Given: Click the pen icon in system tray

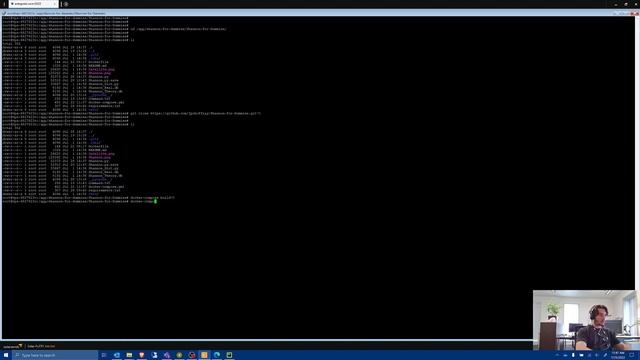Looking at the screenshot, I should [605, 355].
